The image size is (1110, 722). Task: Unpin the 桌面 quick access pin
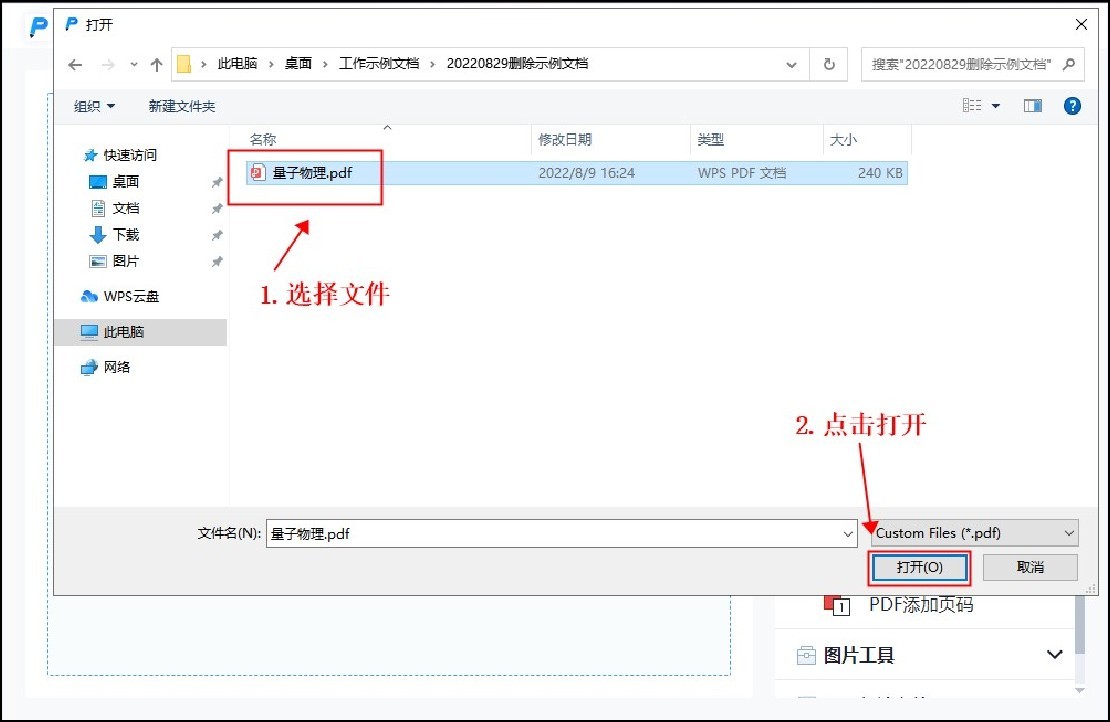coord(216,181)
